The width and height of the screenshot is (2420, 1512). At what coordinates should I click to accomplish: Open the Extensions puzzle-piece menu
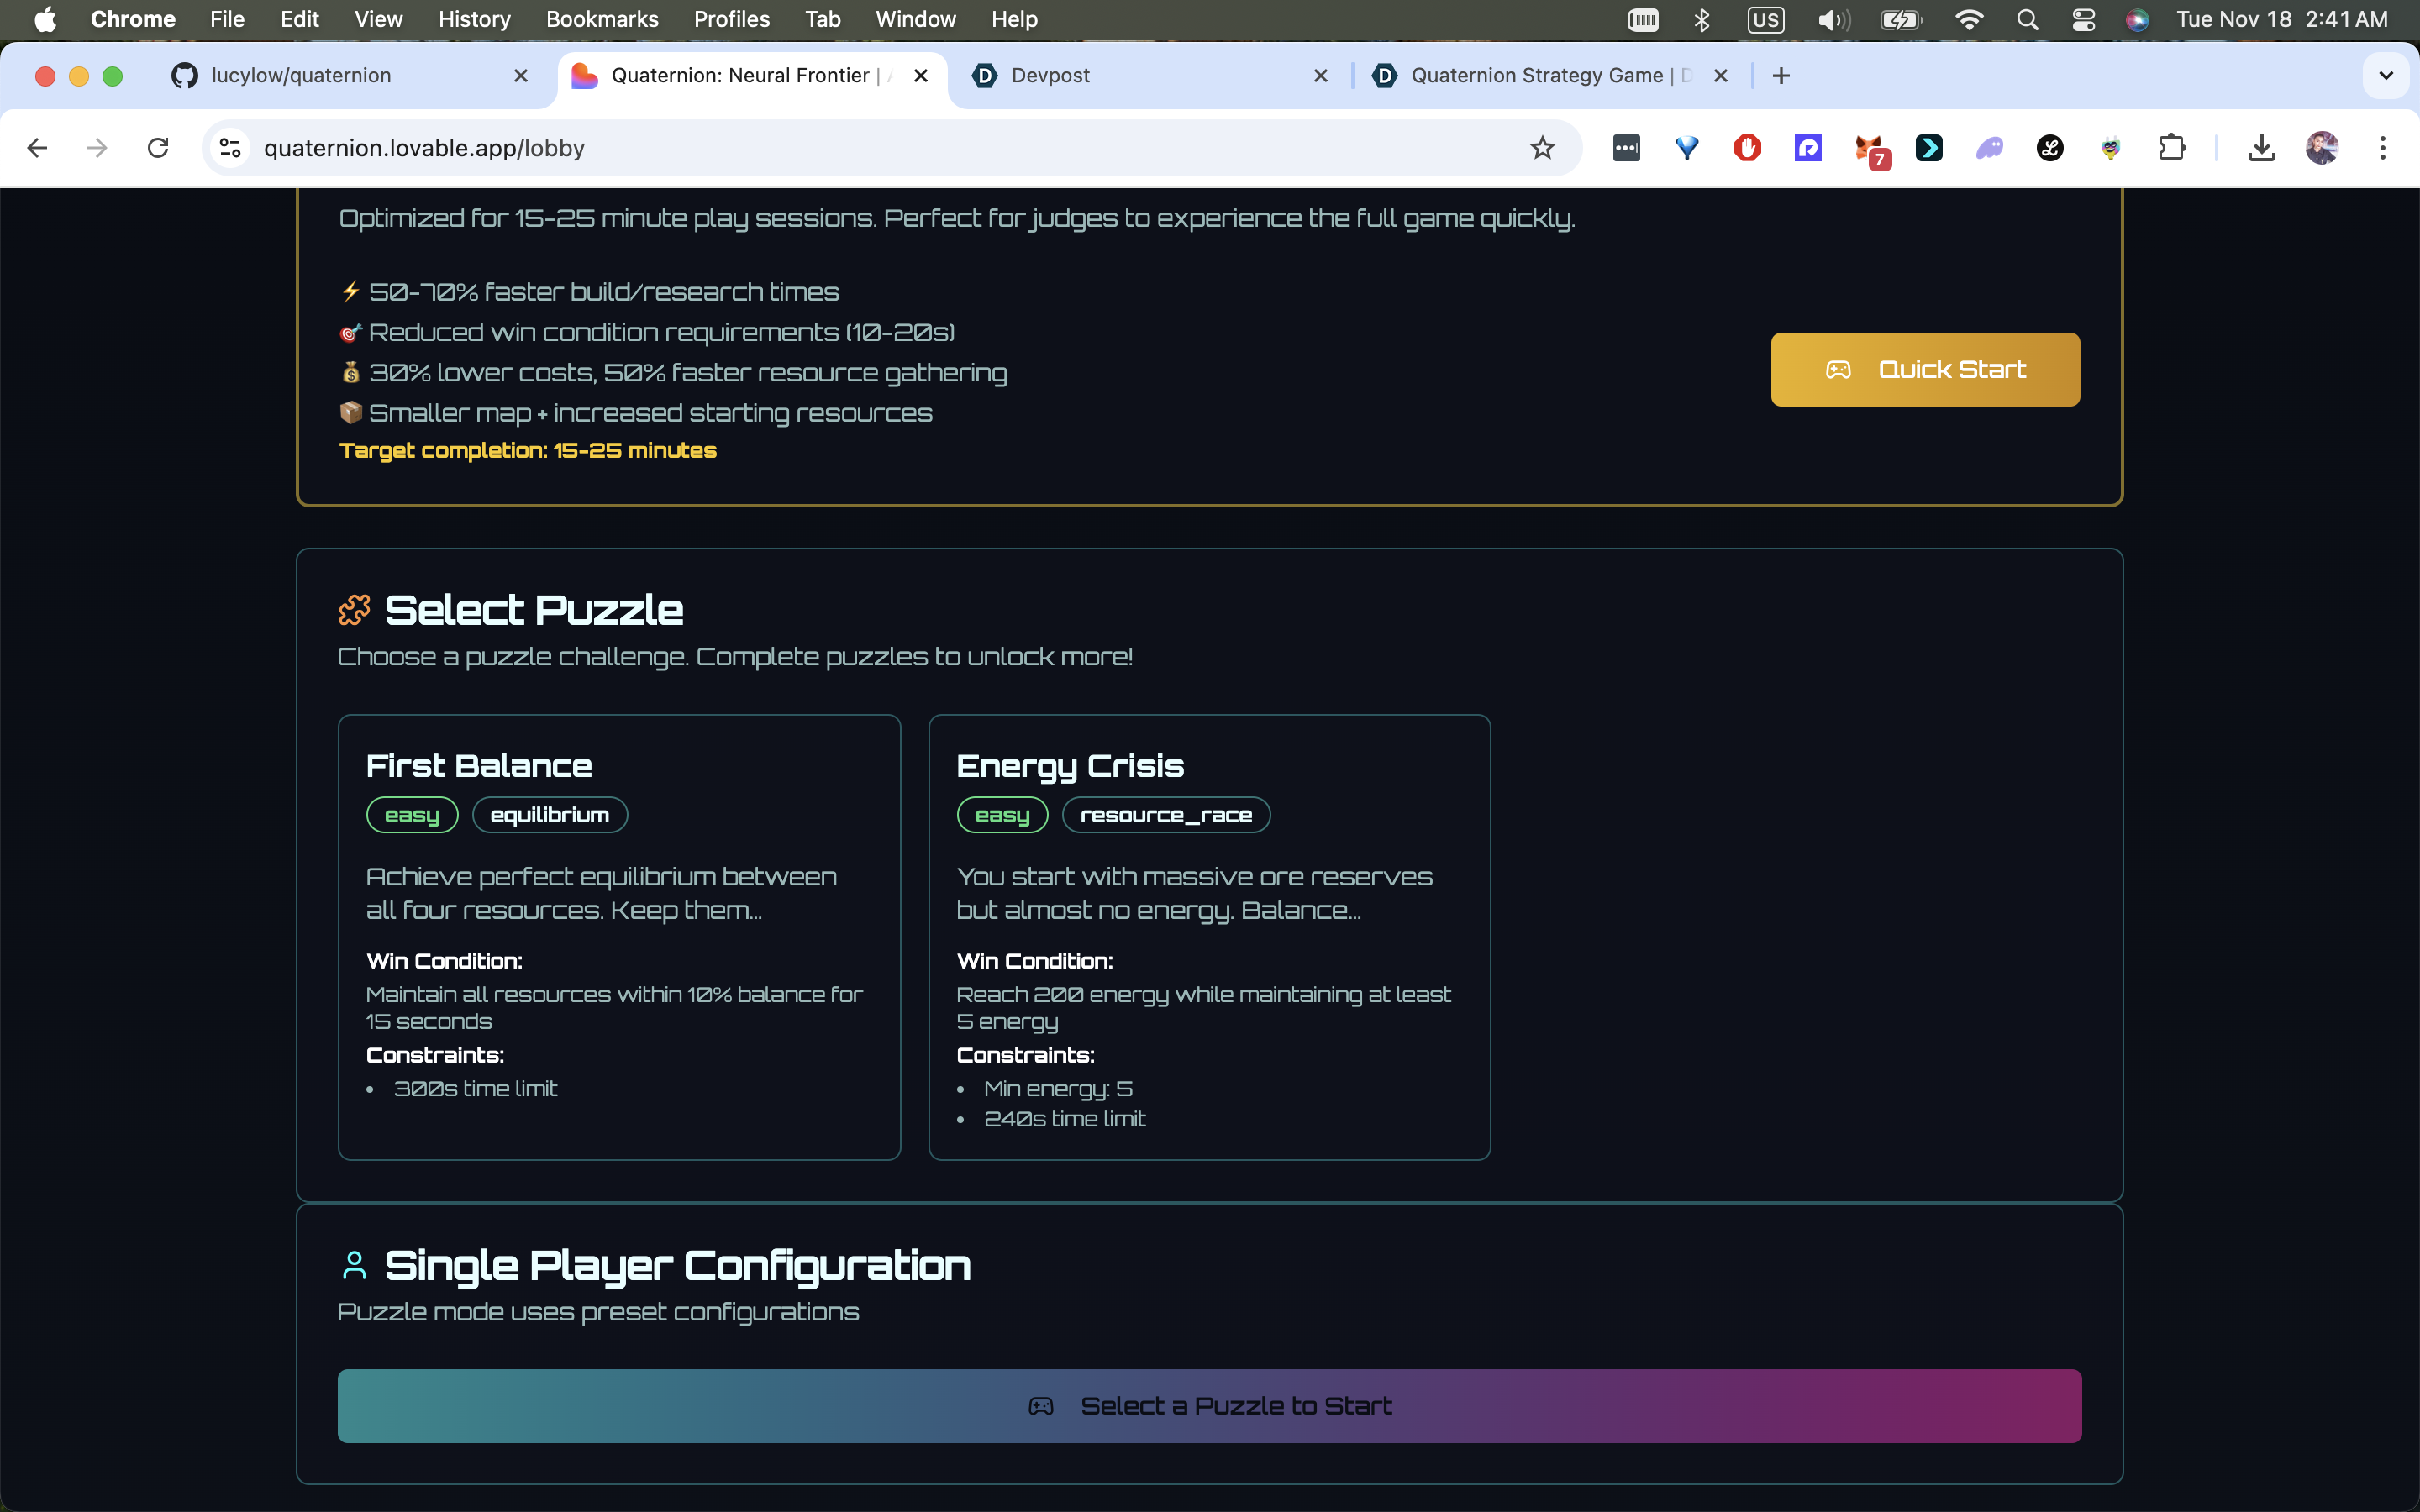[x=2171, y=148]
